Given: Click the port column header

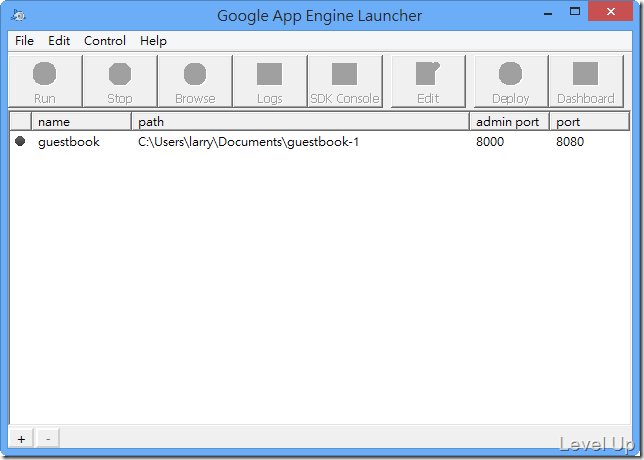Looking at the screenshot, I should (x=590, y=122).
